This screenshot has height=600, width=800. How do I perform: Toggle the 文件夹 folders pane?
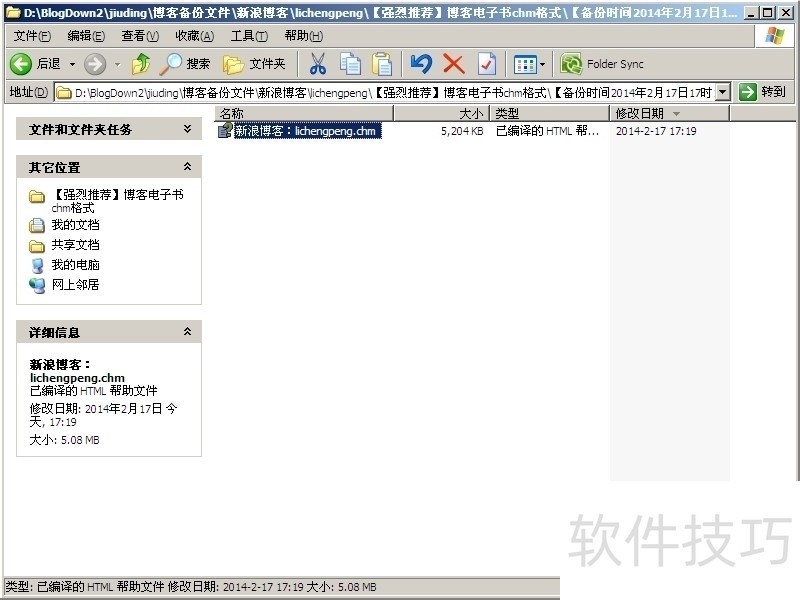coord(255,64)
